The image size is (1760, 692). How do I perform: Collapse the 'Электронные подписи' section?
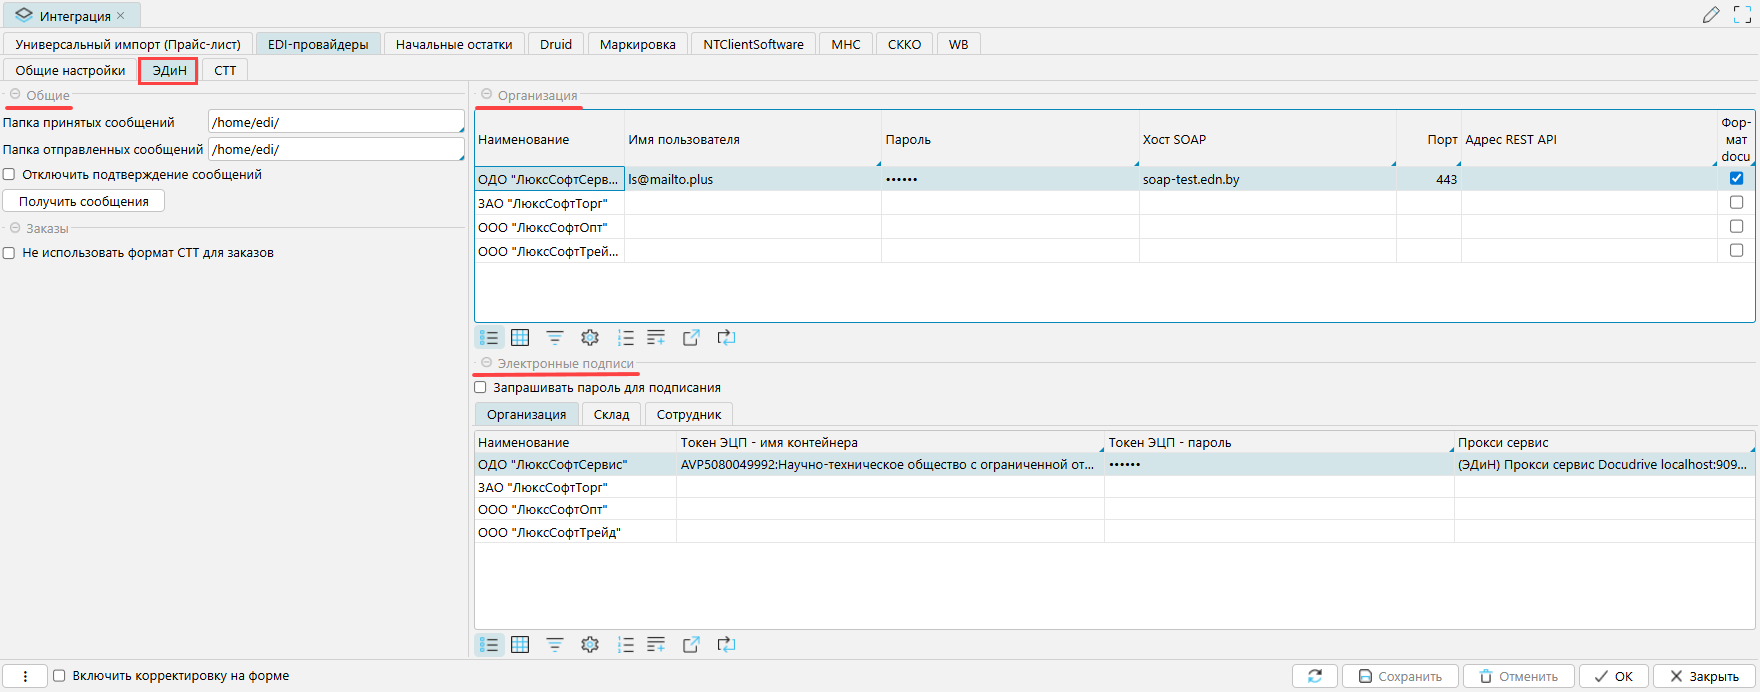(x=487, y=363)
